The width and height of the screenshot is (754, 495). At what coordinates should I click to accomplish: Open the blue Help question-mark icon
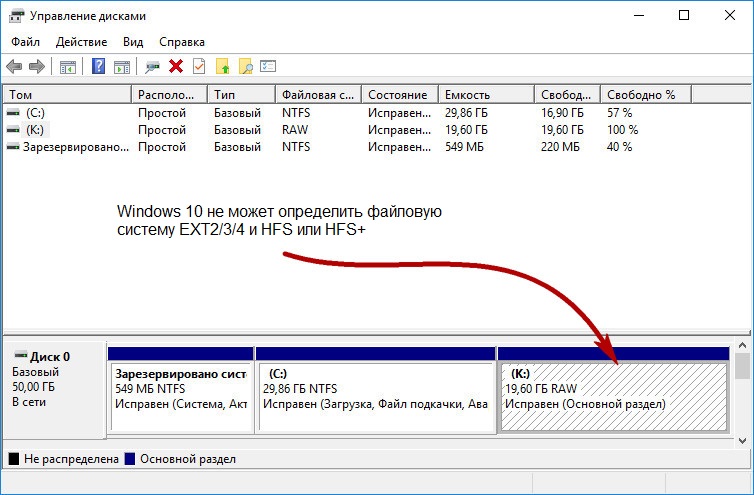click(99, 66)
